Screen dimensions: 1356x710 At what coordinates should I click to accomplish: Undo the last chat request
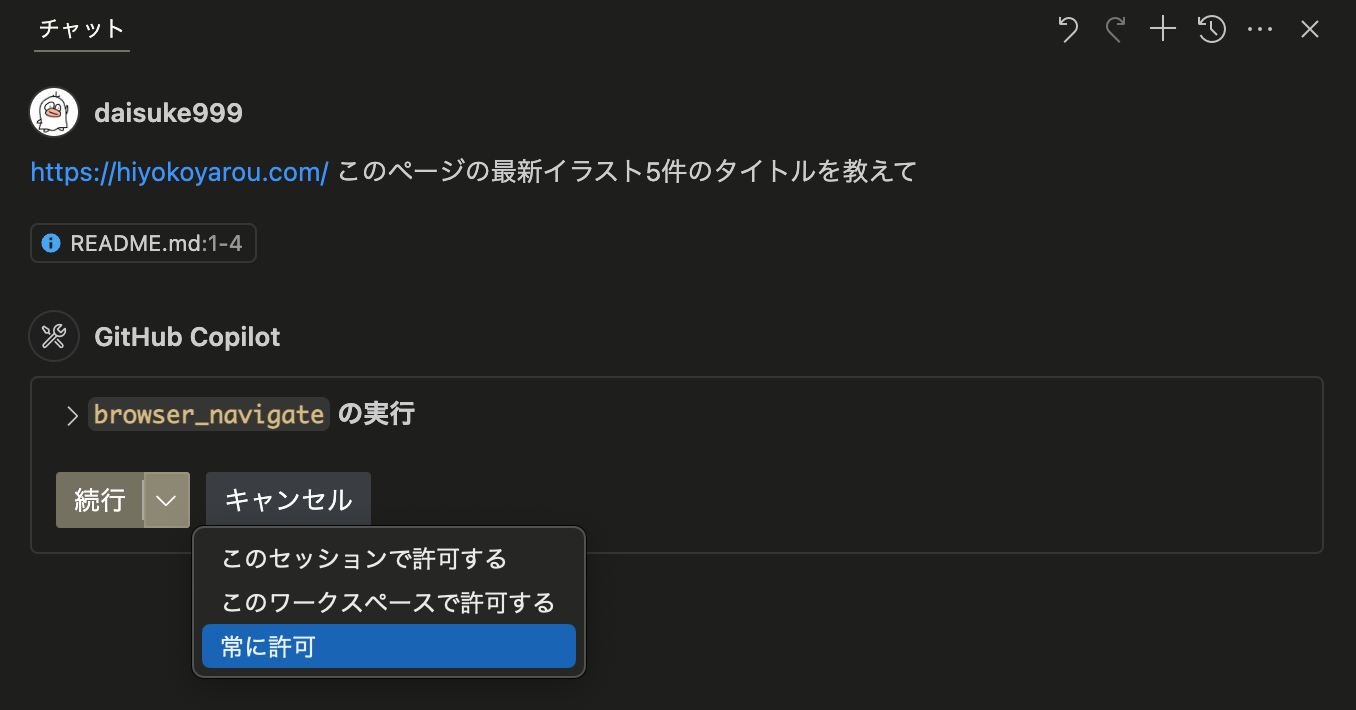point(1067,29)
